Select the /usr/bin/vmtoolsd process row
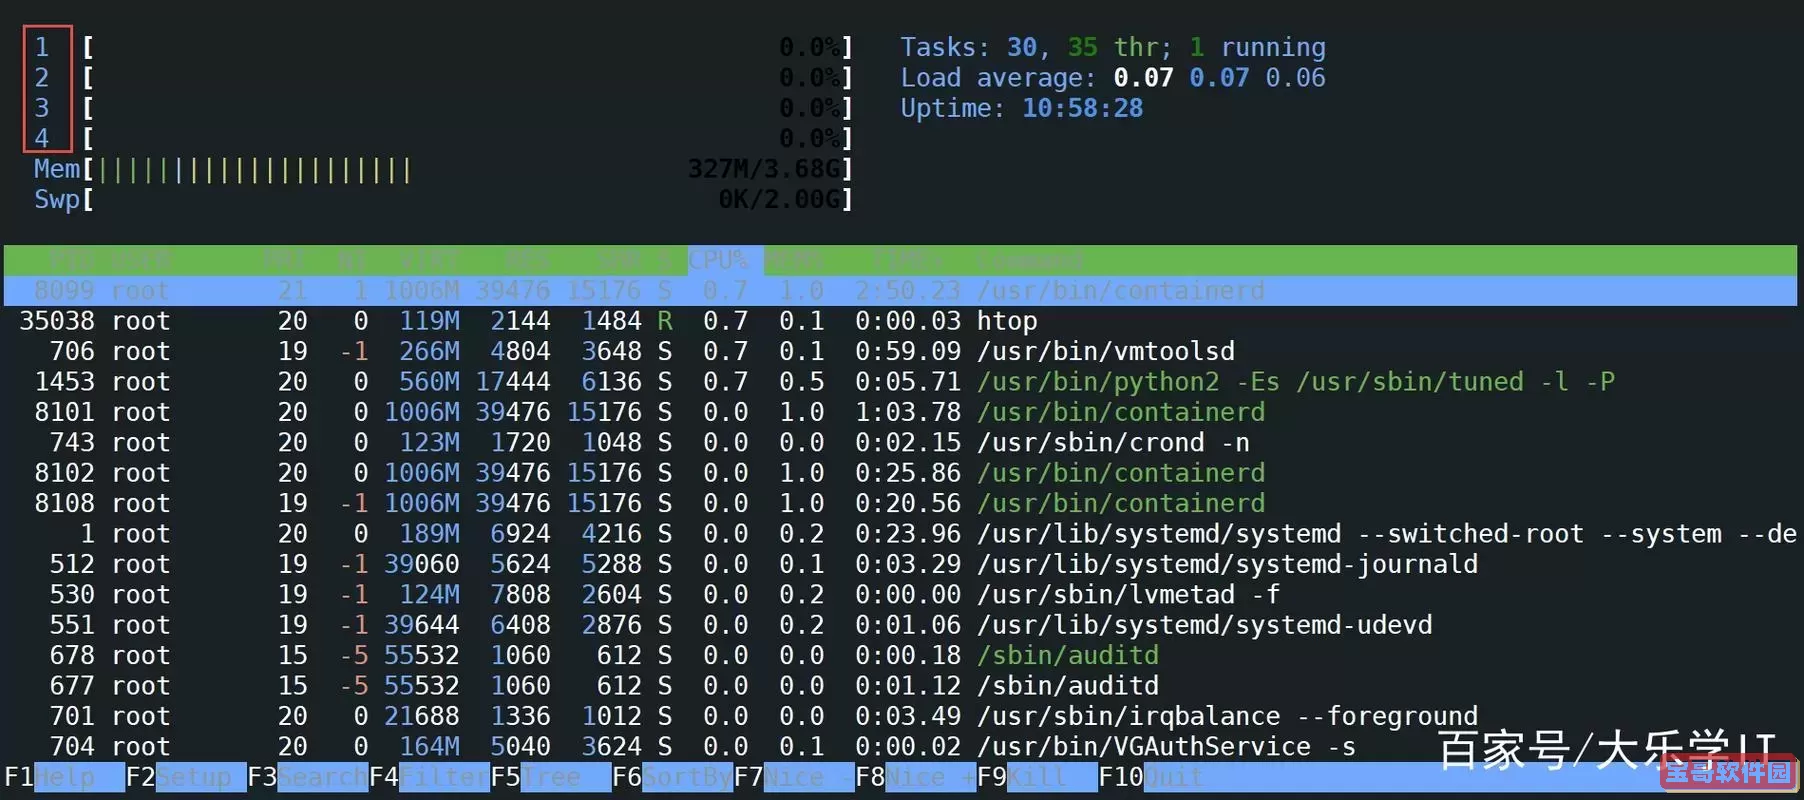Screen dimensions: 1804x800 pos(900,351)
